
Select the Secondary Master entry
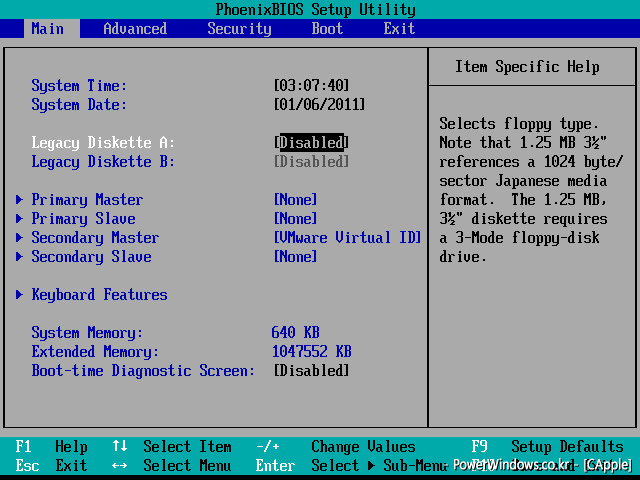coord(95,238)
